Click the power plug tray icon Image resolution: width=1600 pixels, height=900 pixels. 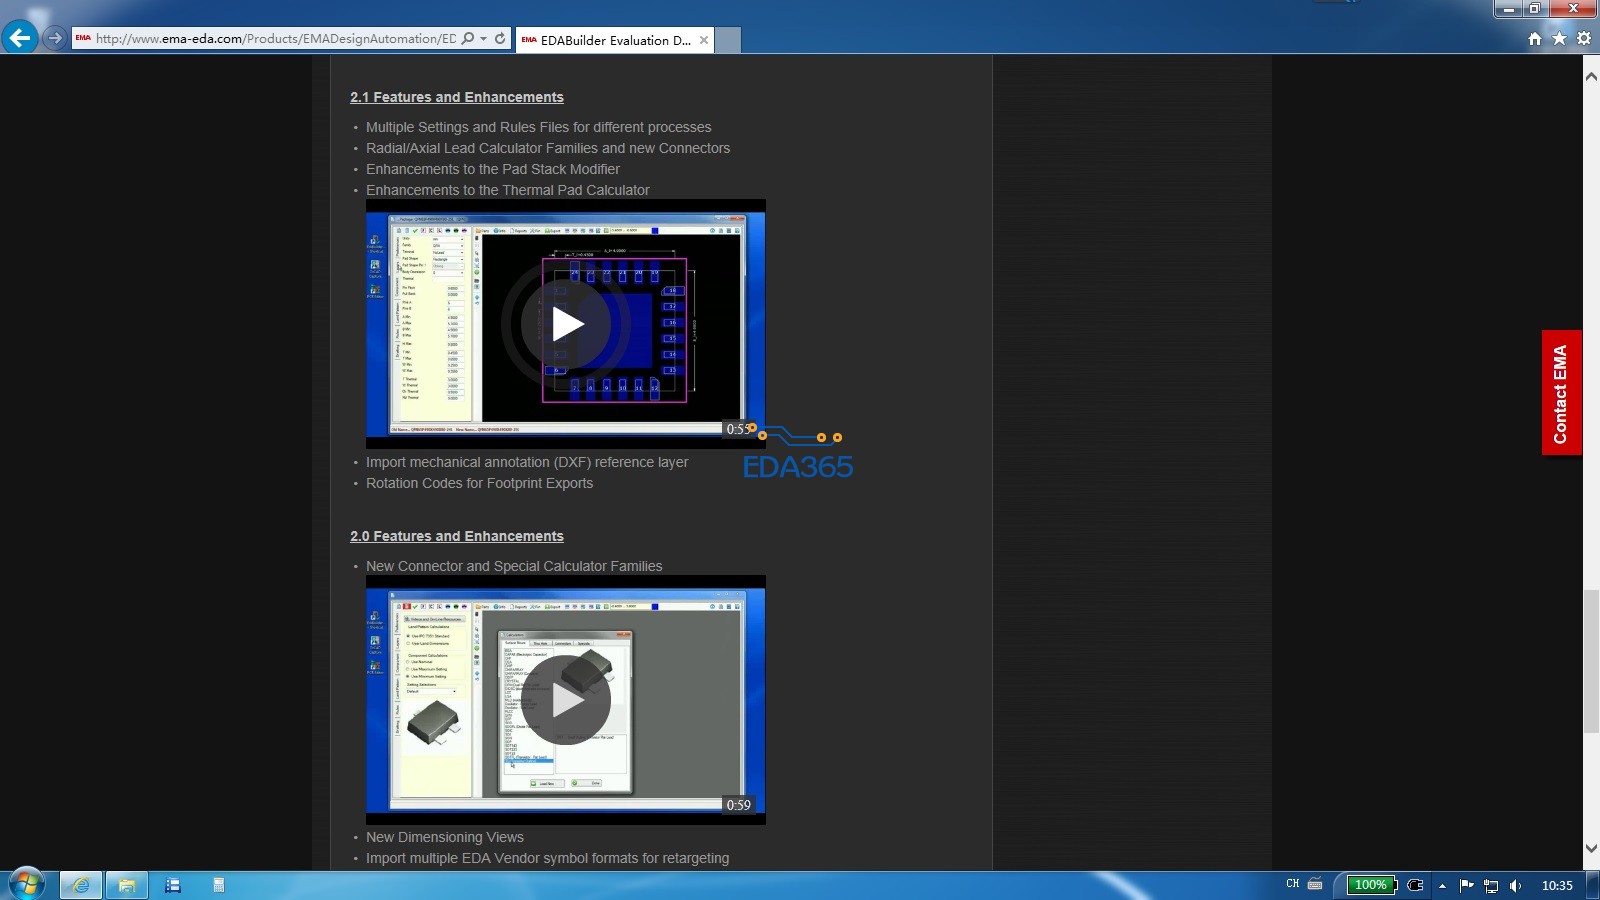[1415, 885]
